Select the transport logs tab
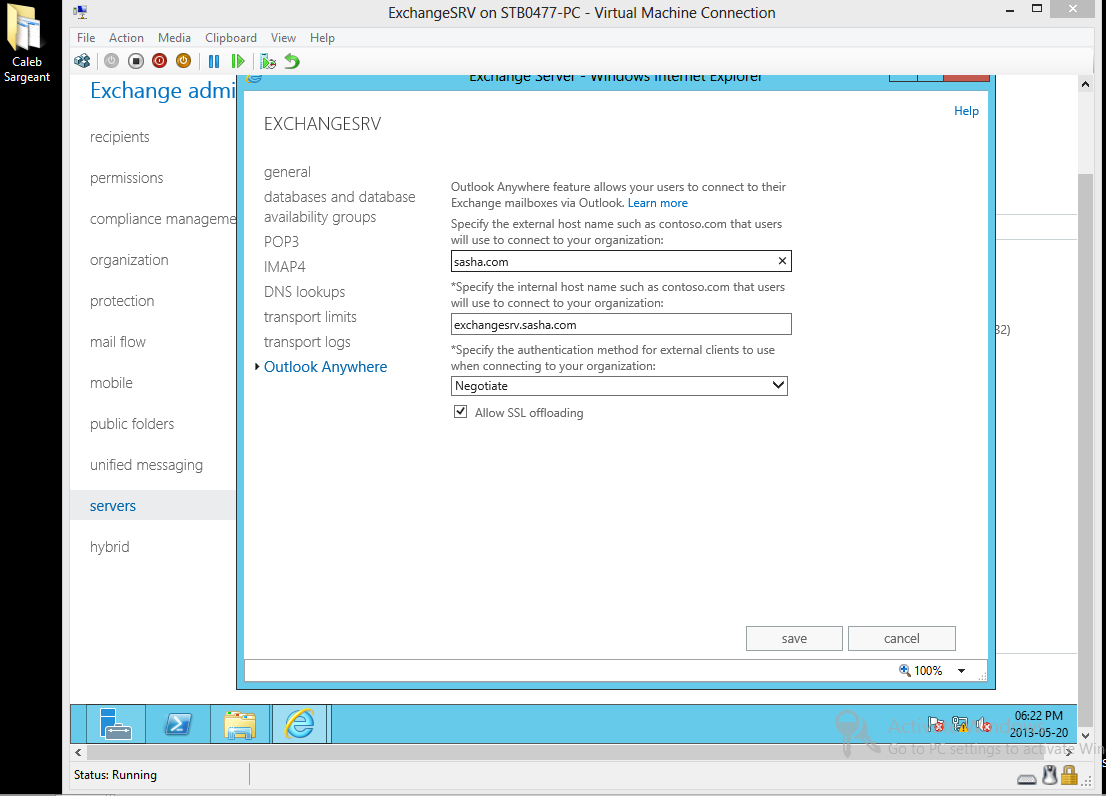 pos(307,342)
